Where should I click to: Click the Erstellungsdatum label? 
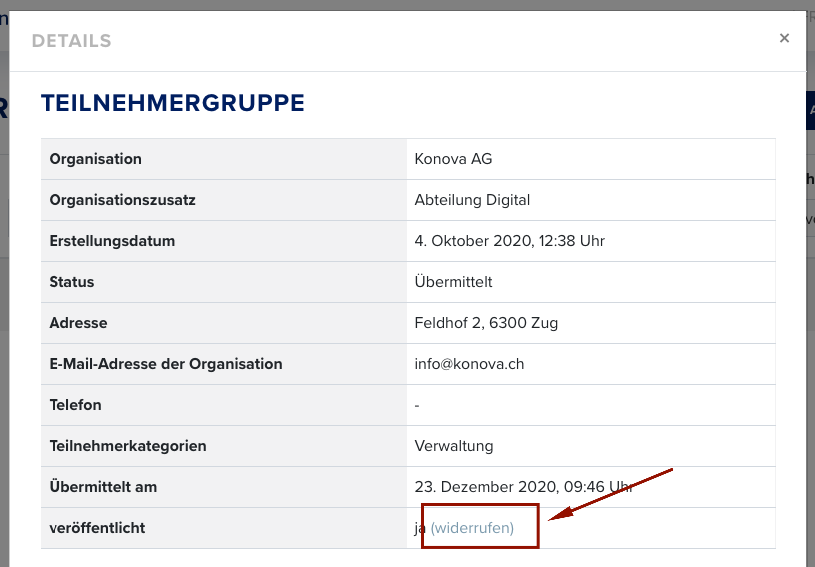tap(112, 241)
